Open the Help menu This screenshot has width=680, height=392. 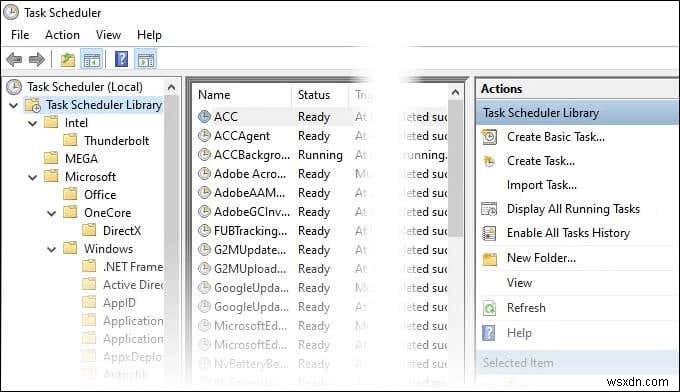149,35
